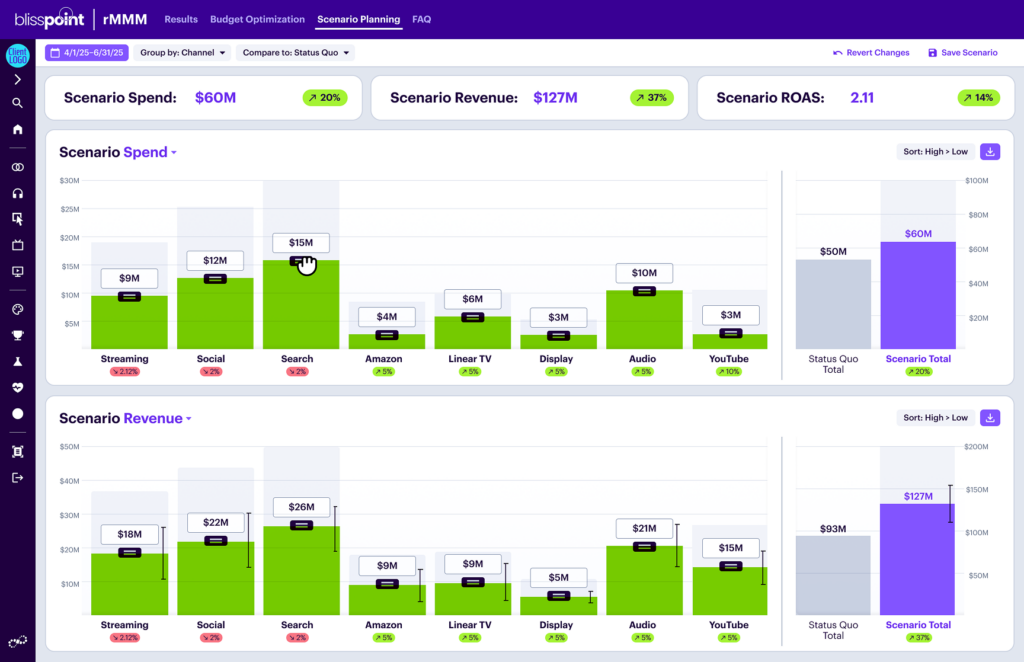This screenshot has height=662, width=1024.
Task: Click the 14% badge in Scenario ROAS card
Action: click(x=978, y=98)
